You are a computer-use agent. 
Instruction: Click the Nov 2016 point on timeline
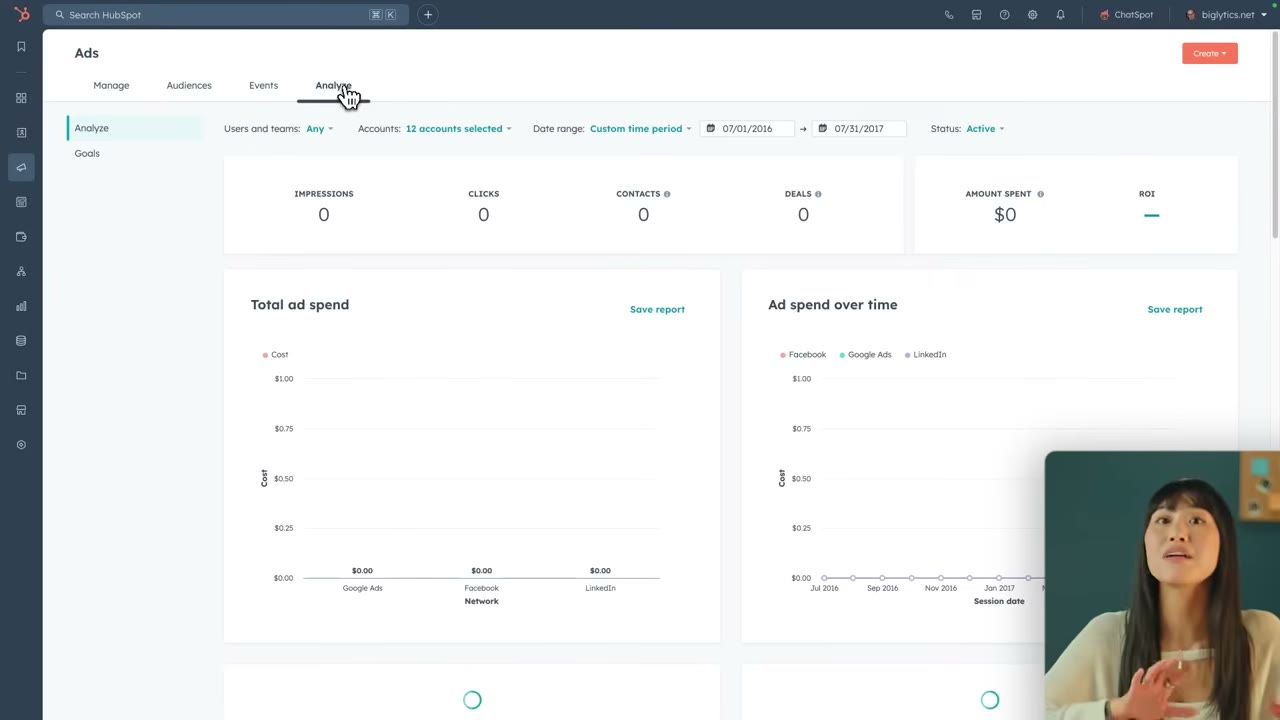pyautogui.click(x=940, y=578)
